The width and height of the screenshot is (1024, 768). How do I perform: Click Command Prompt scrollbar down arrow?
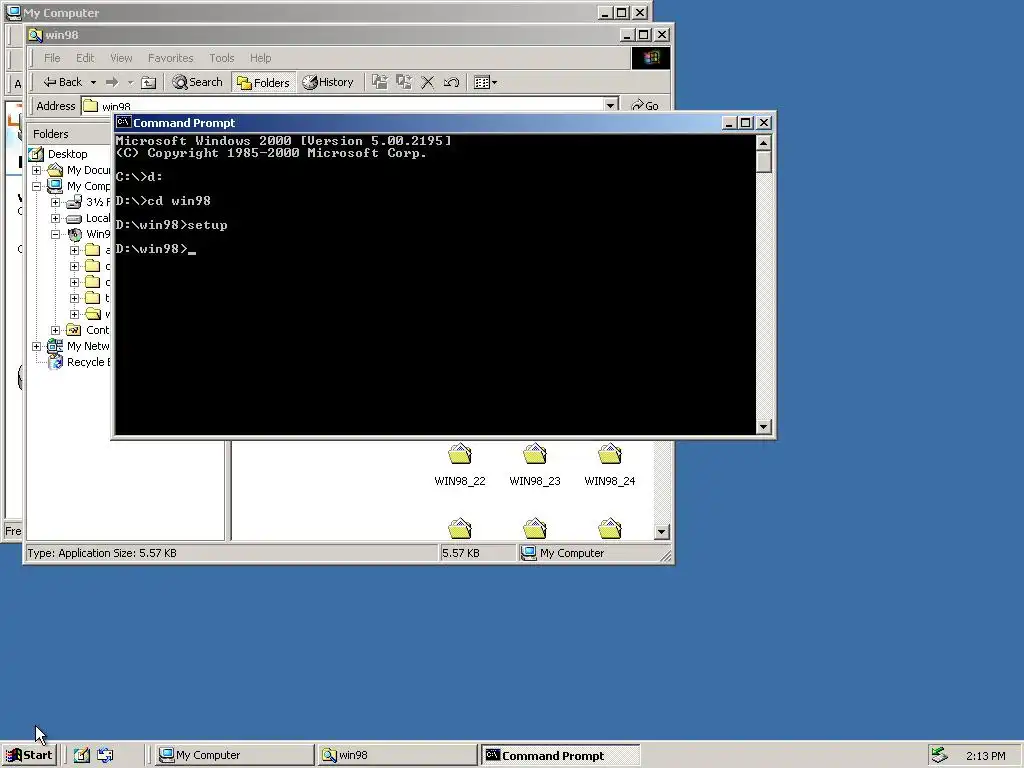(763, 426)
